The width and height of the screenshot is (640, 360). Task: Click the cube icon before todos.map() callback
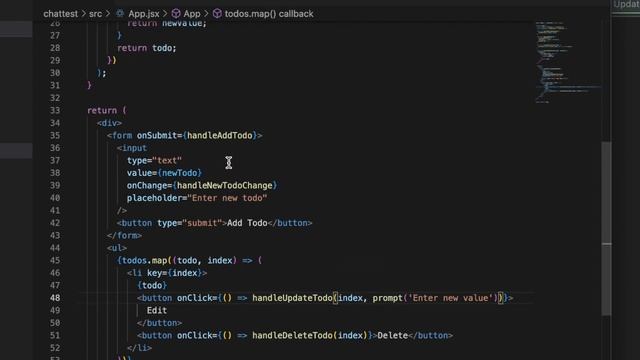tap(217, 13)
